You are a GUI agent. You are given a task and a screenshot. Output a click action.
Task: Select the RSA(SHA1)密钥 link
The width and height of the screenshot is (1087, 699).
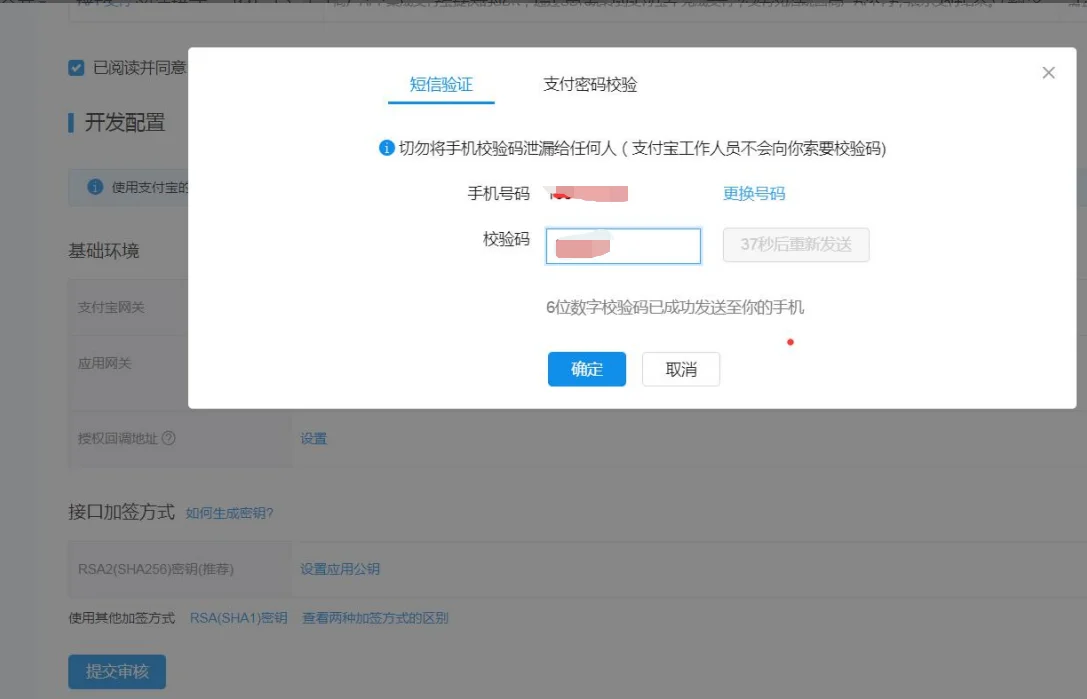[x=238, y=618]
